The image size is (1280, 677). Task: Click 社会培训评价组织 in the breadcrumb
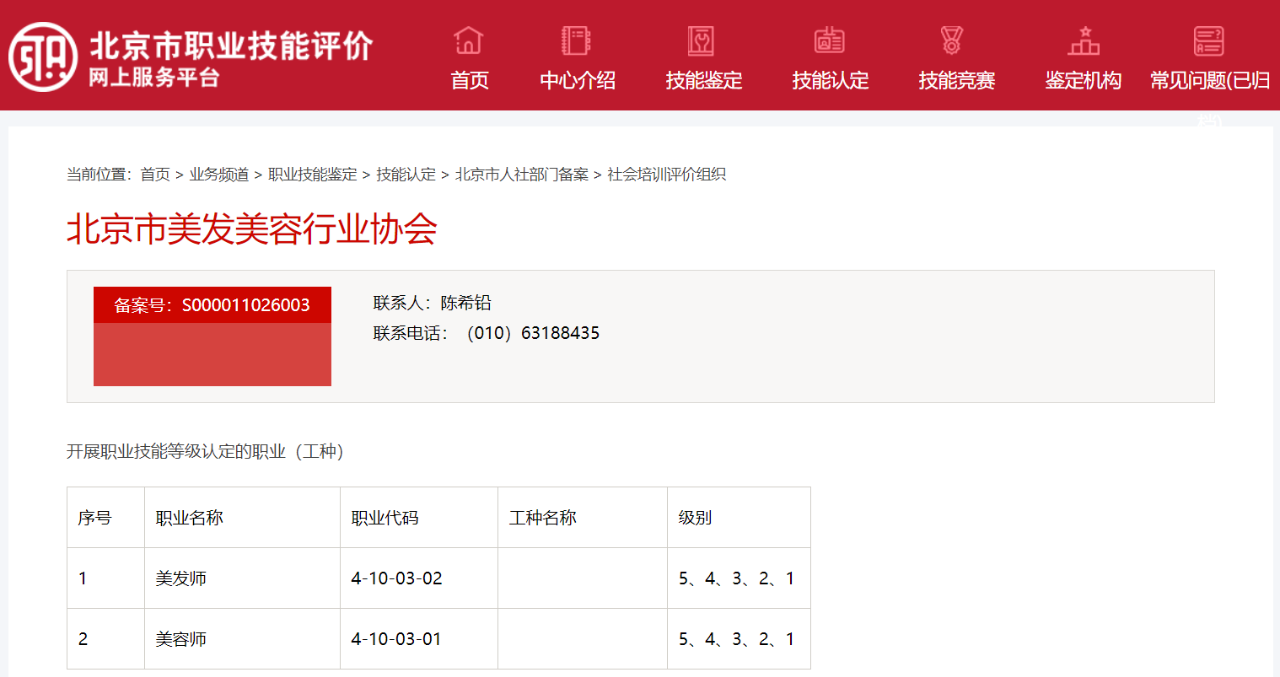667,174
